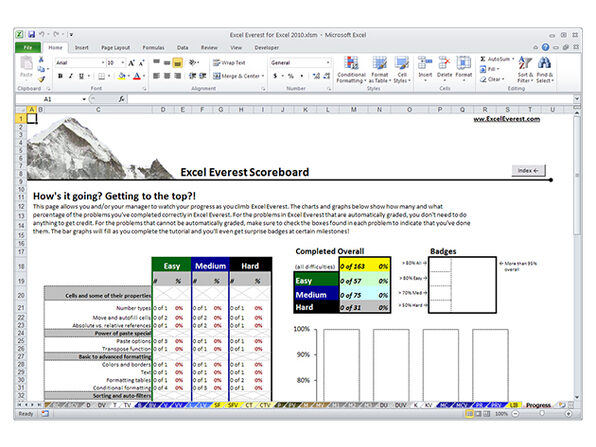Image resolution: width=596 pixels, height=447 pixels.
Task: Open the Find & Select menu
Action: [545, 70]
